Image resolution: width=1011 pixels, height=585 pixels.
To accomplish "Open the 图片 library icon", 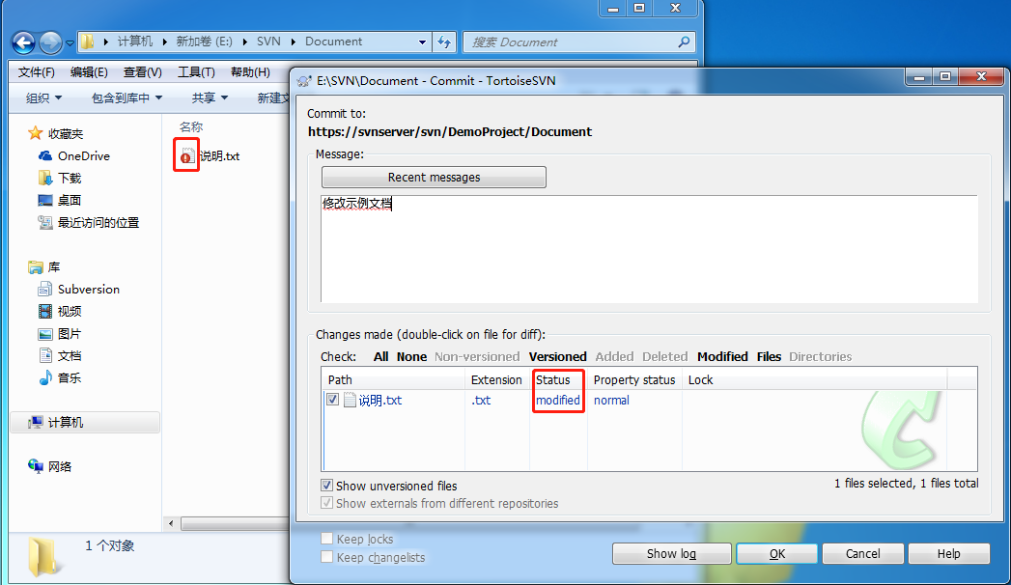I will pos(45,333).
